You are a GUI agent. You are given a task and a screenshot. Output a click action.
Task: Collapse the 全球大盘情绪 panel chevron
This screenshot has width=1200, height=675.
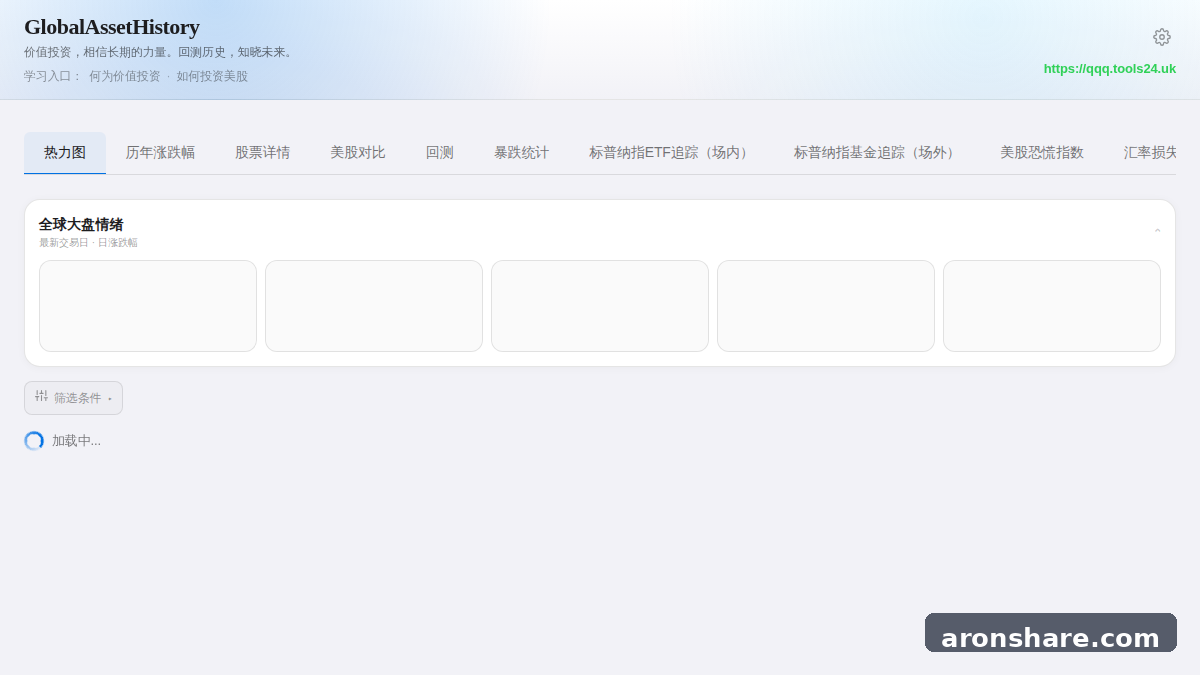coord(1157,232)
